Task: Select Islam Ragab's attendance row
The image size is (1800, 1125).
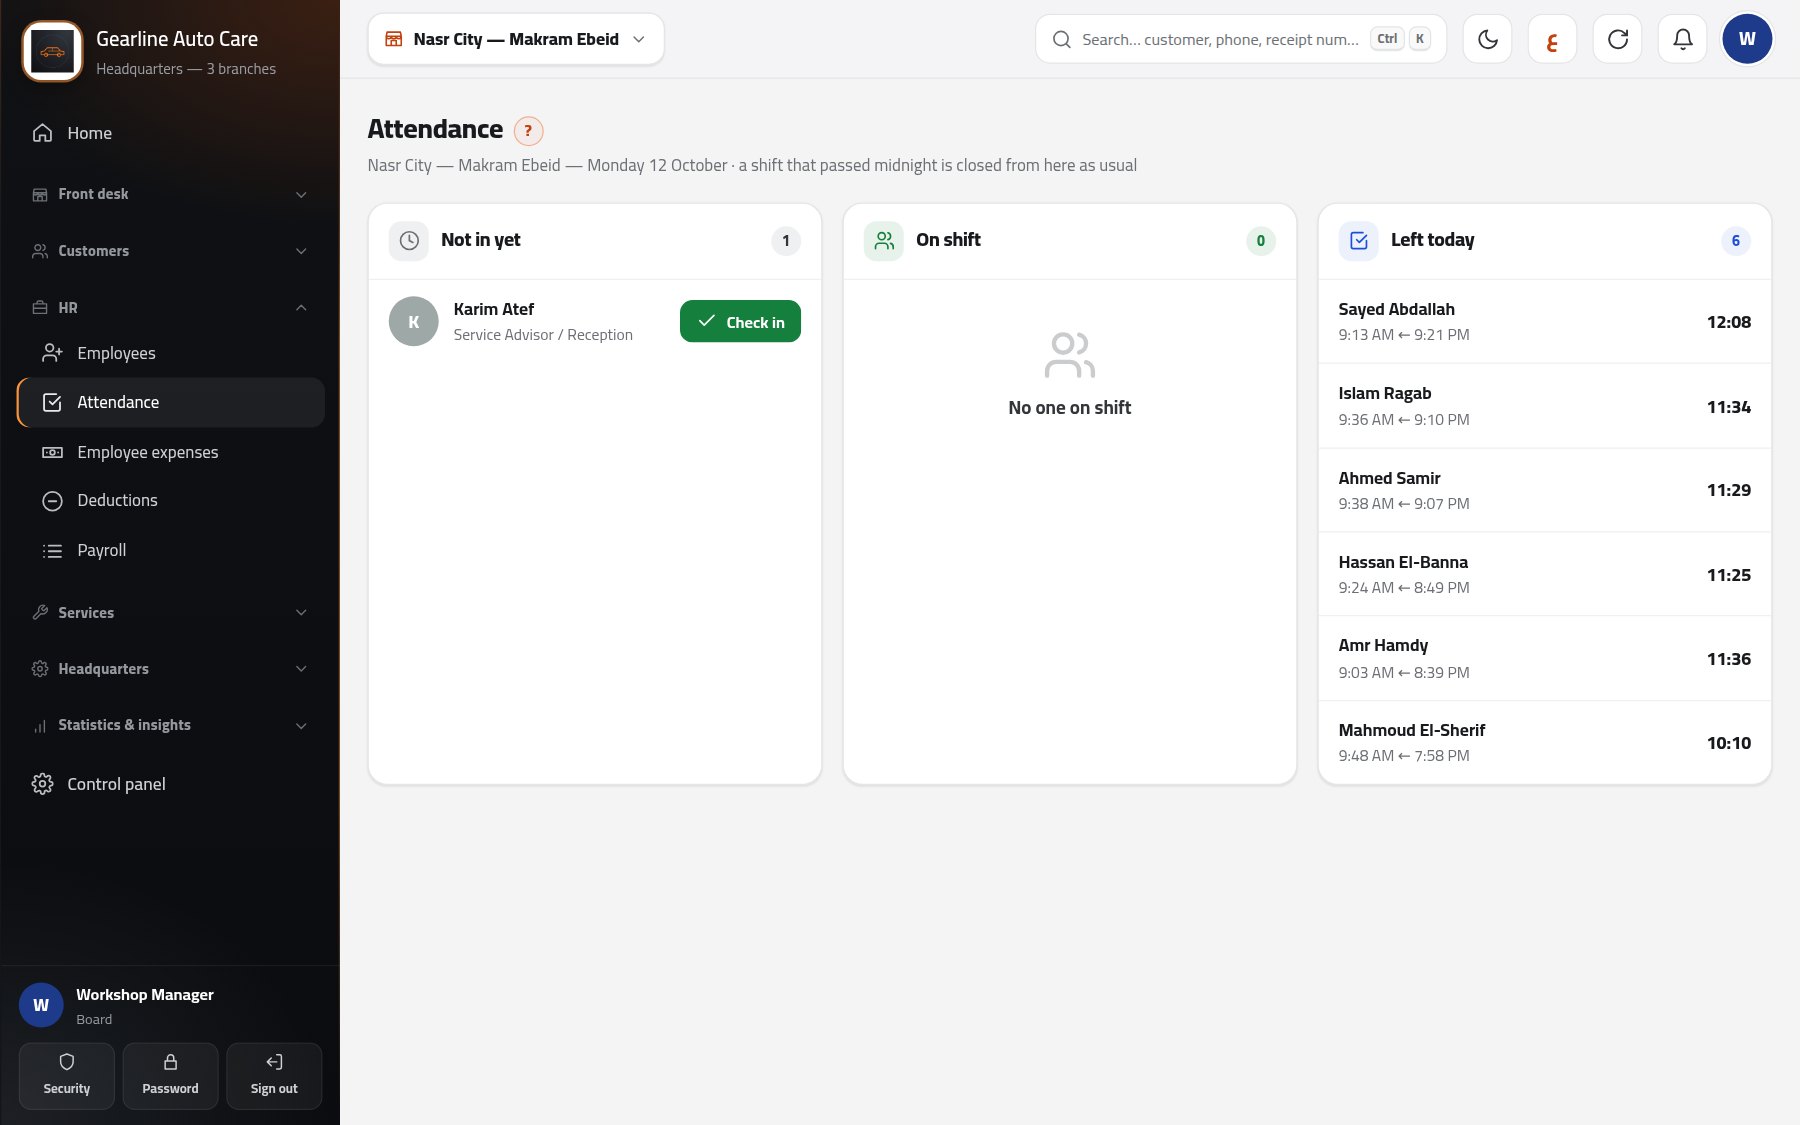Action: (x=1544, y=406)
